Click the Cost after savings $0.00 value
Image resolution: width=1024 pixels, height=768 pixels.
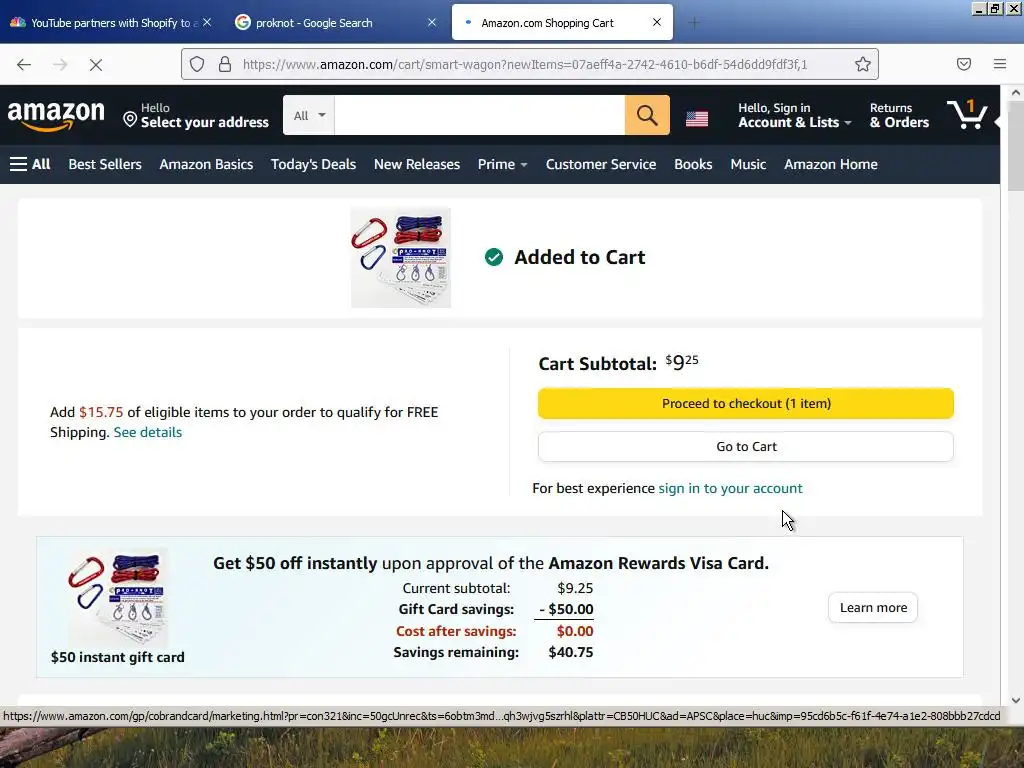(x=575, y=632)
